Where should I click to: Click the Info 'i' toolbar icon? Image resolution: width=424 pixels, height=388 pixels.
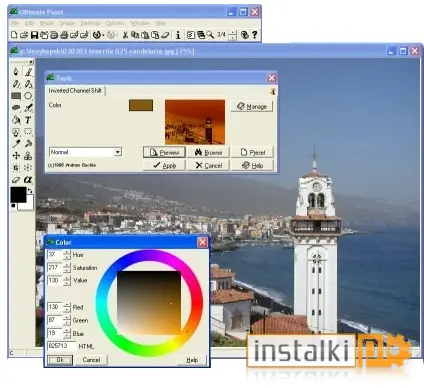[178, 35]
